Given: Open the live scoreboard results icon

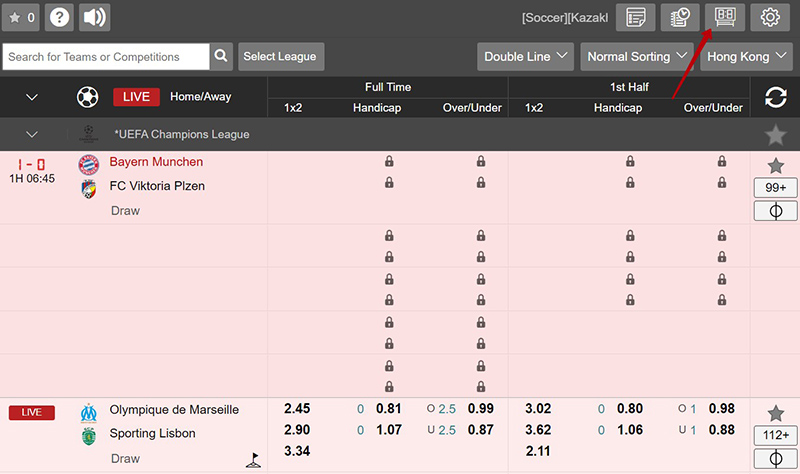Looking at the screenshot, I should (x=725, y=18).
